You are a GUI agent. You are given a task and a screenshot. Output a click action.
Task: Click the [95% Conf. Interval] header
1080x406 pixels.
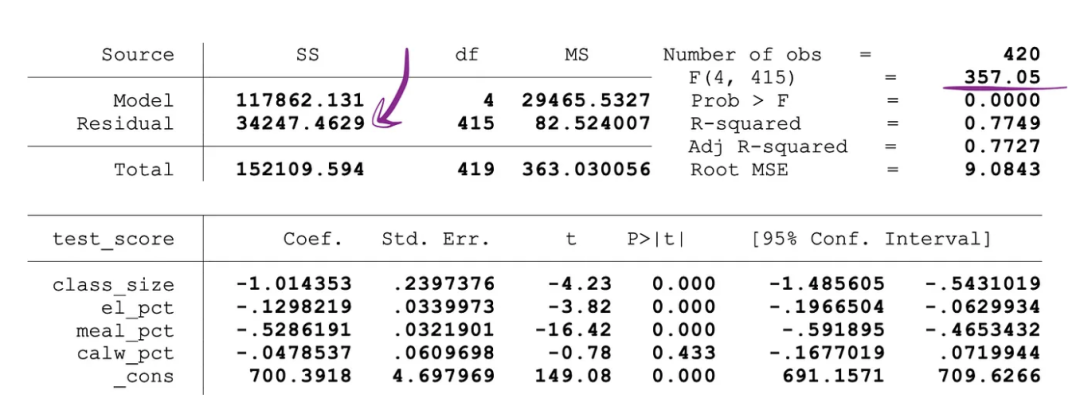point(871,239)
